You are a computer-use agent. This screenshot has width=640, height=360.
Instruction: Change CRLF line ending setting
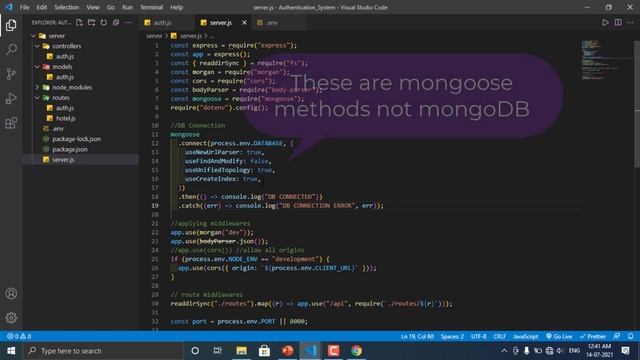(500, 336)
